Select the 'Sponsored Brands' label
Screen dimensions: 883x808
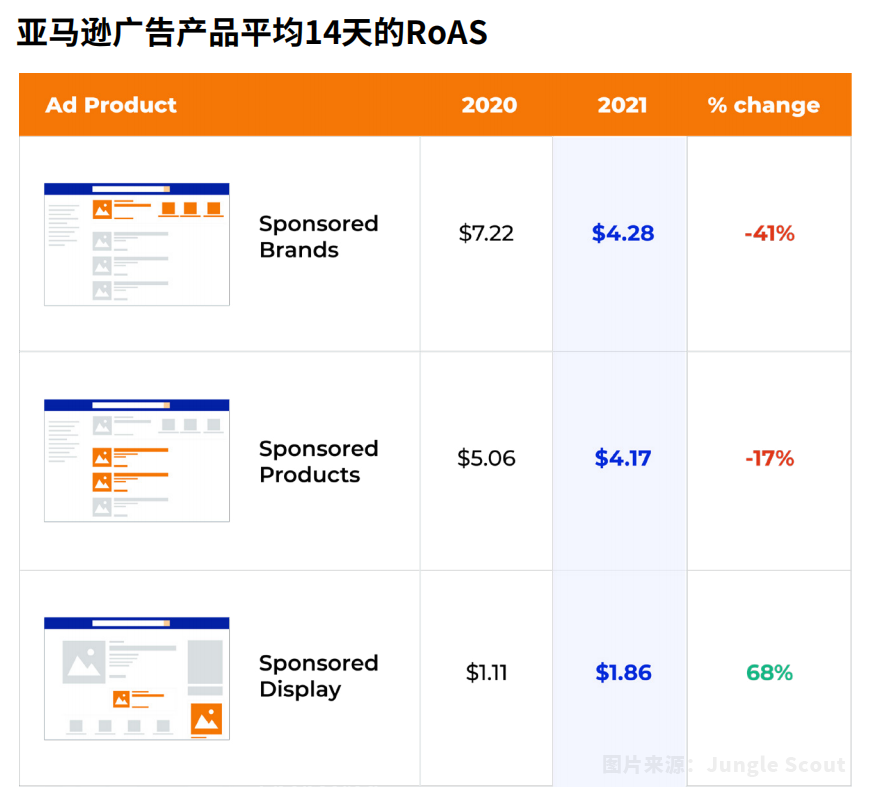[x=319, y=236]
